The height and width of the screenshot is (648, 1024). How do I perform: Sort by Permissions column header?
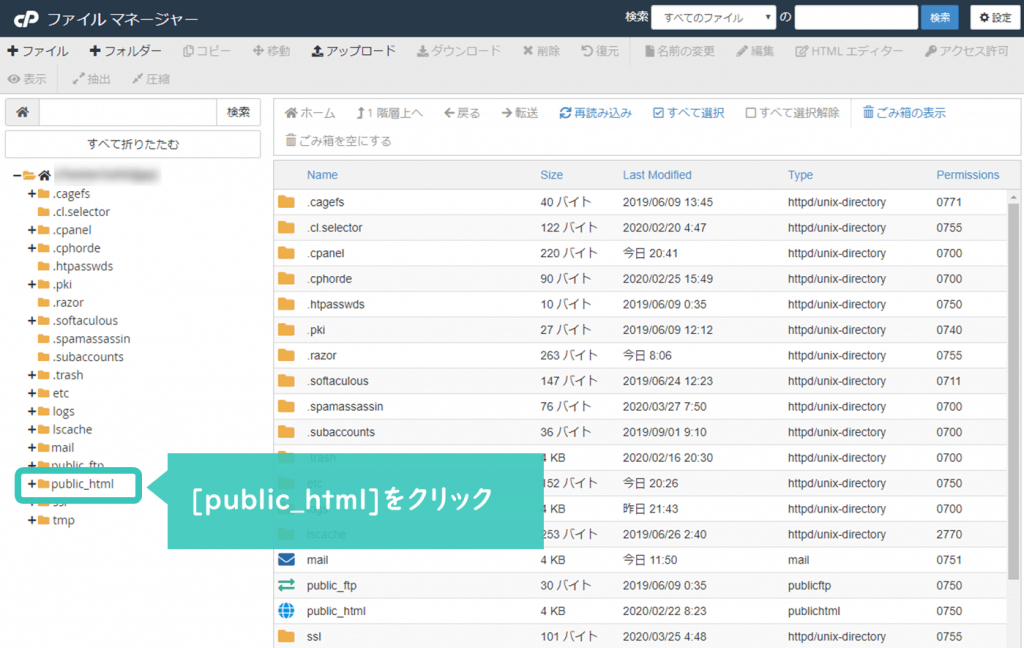point(968,175)
